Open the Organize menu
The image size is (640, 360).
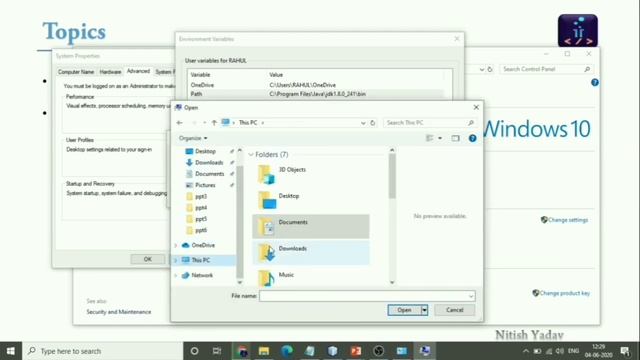(193, 138)
